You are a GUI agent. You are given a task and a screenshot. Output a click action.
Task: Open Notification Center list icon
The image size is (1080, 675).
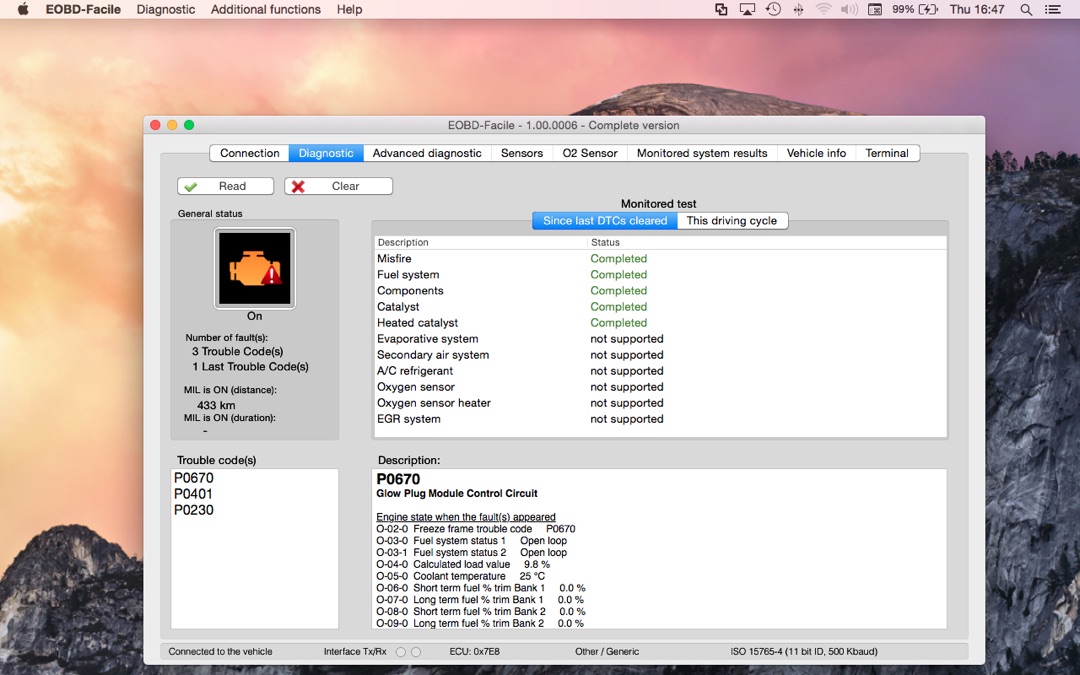coord(1053,10)
